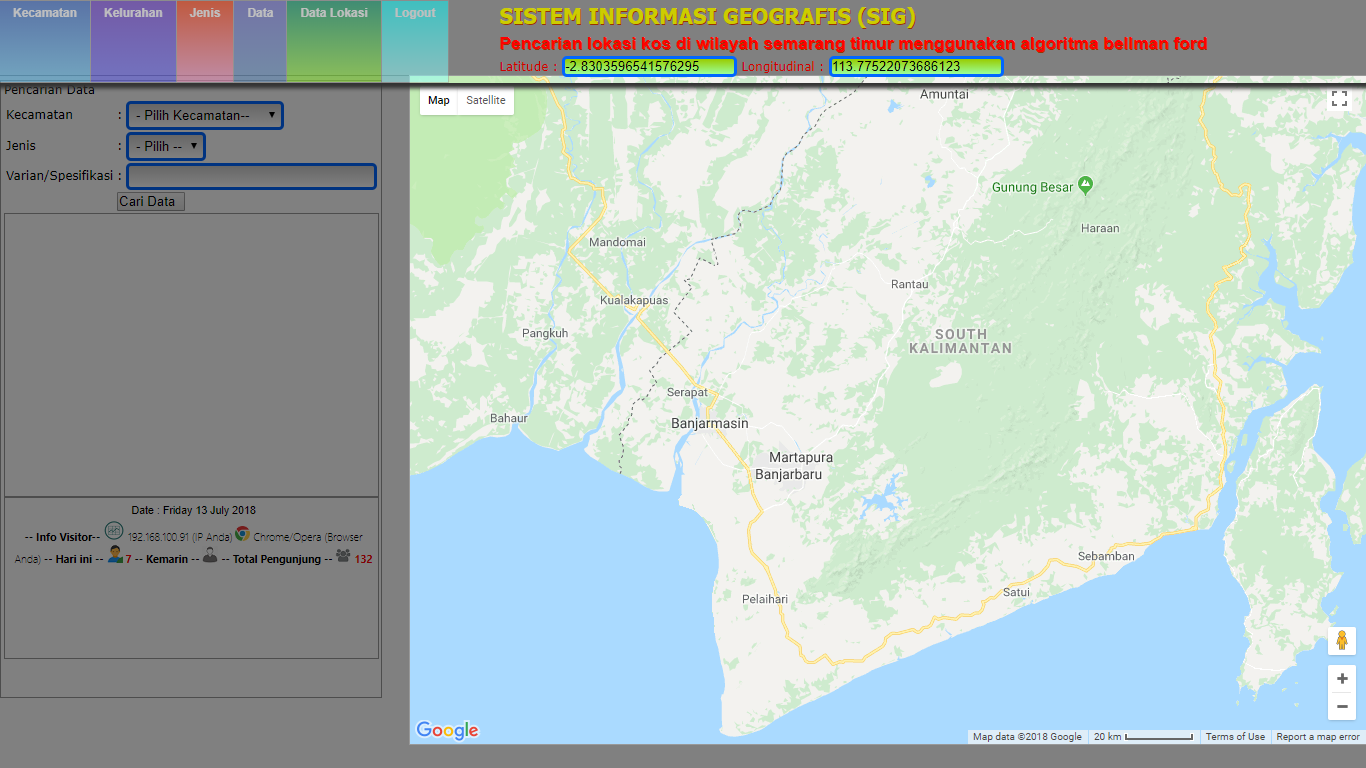Screen dimensions: 1366x768
Task: Expand the Jenis Pilih dropdown
Action: pos(166,146)
